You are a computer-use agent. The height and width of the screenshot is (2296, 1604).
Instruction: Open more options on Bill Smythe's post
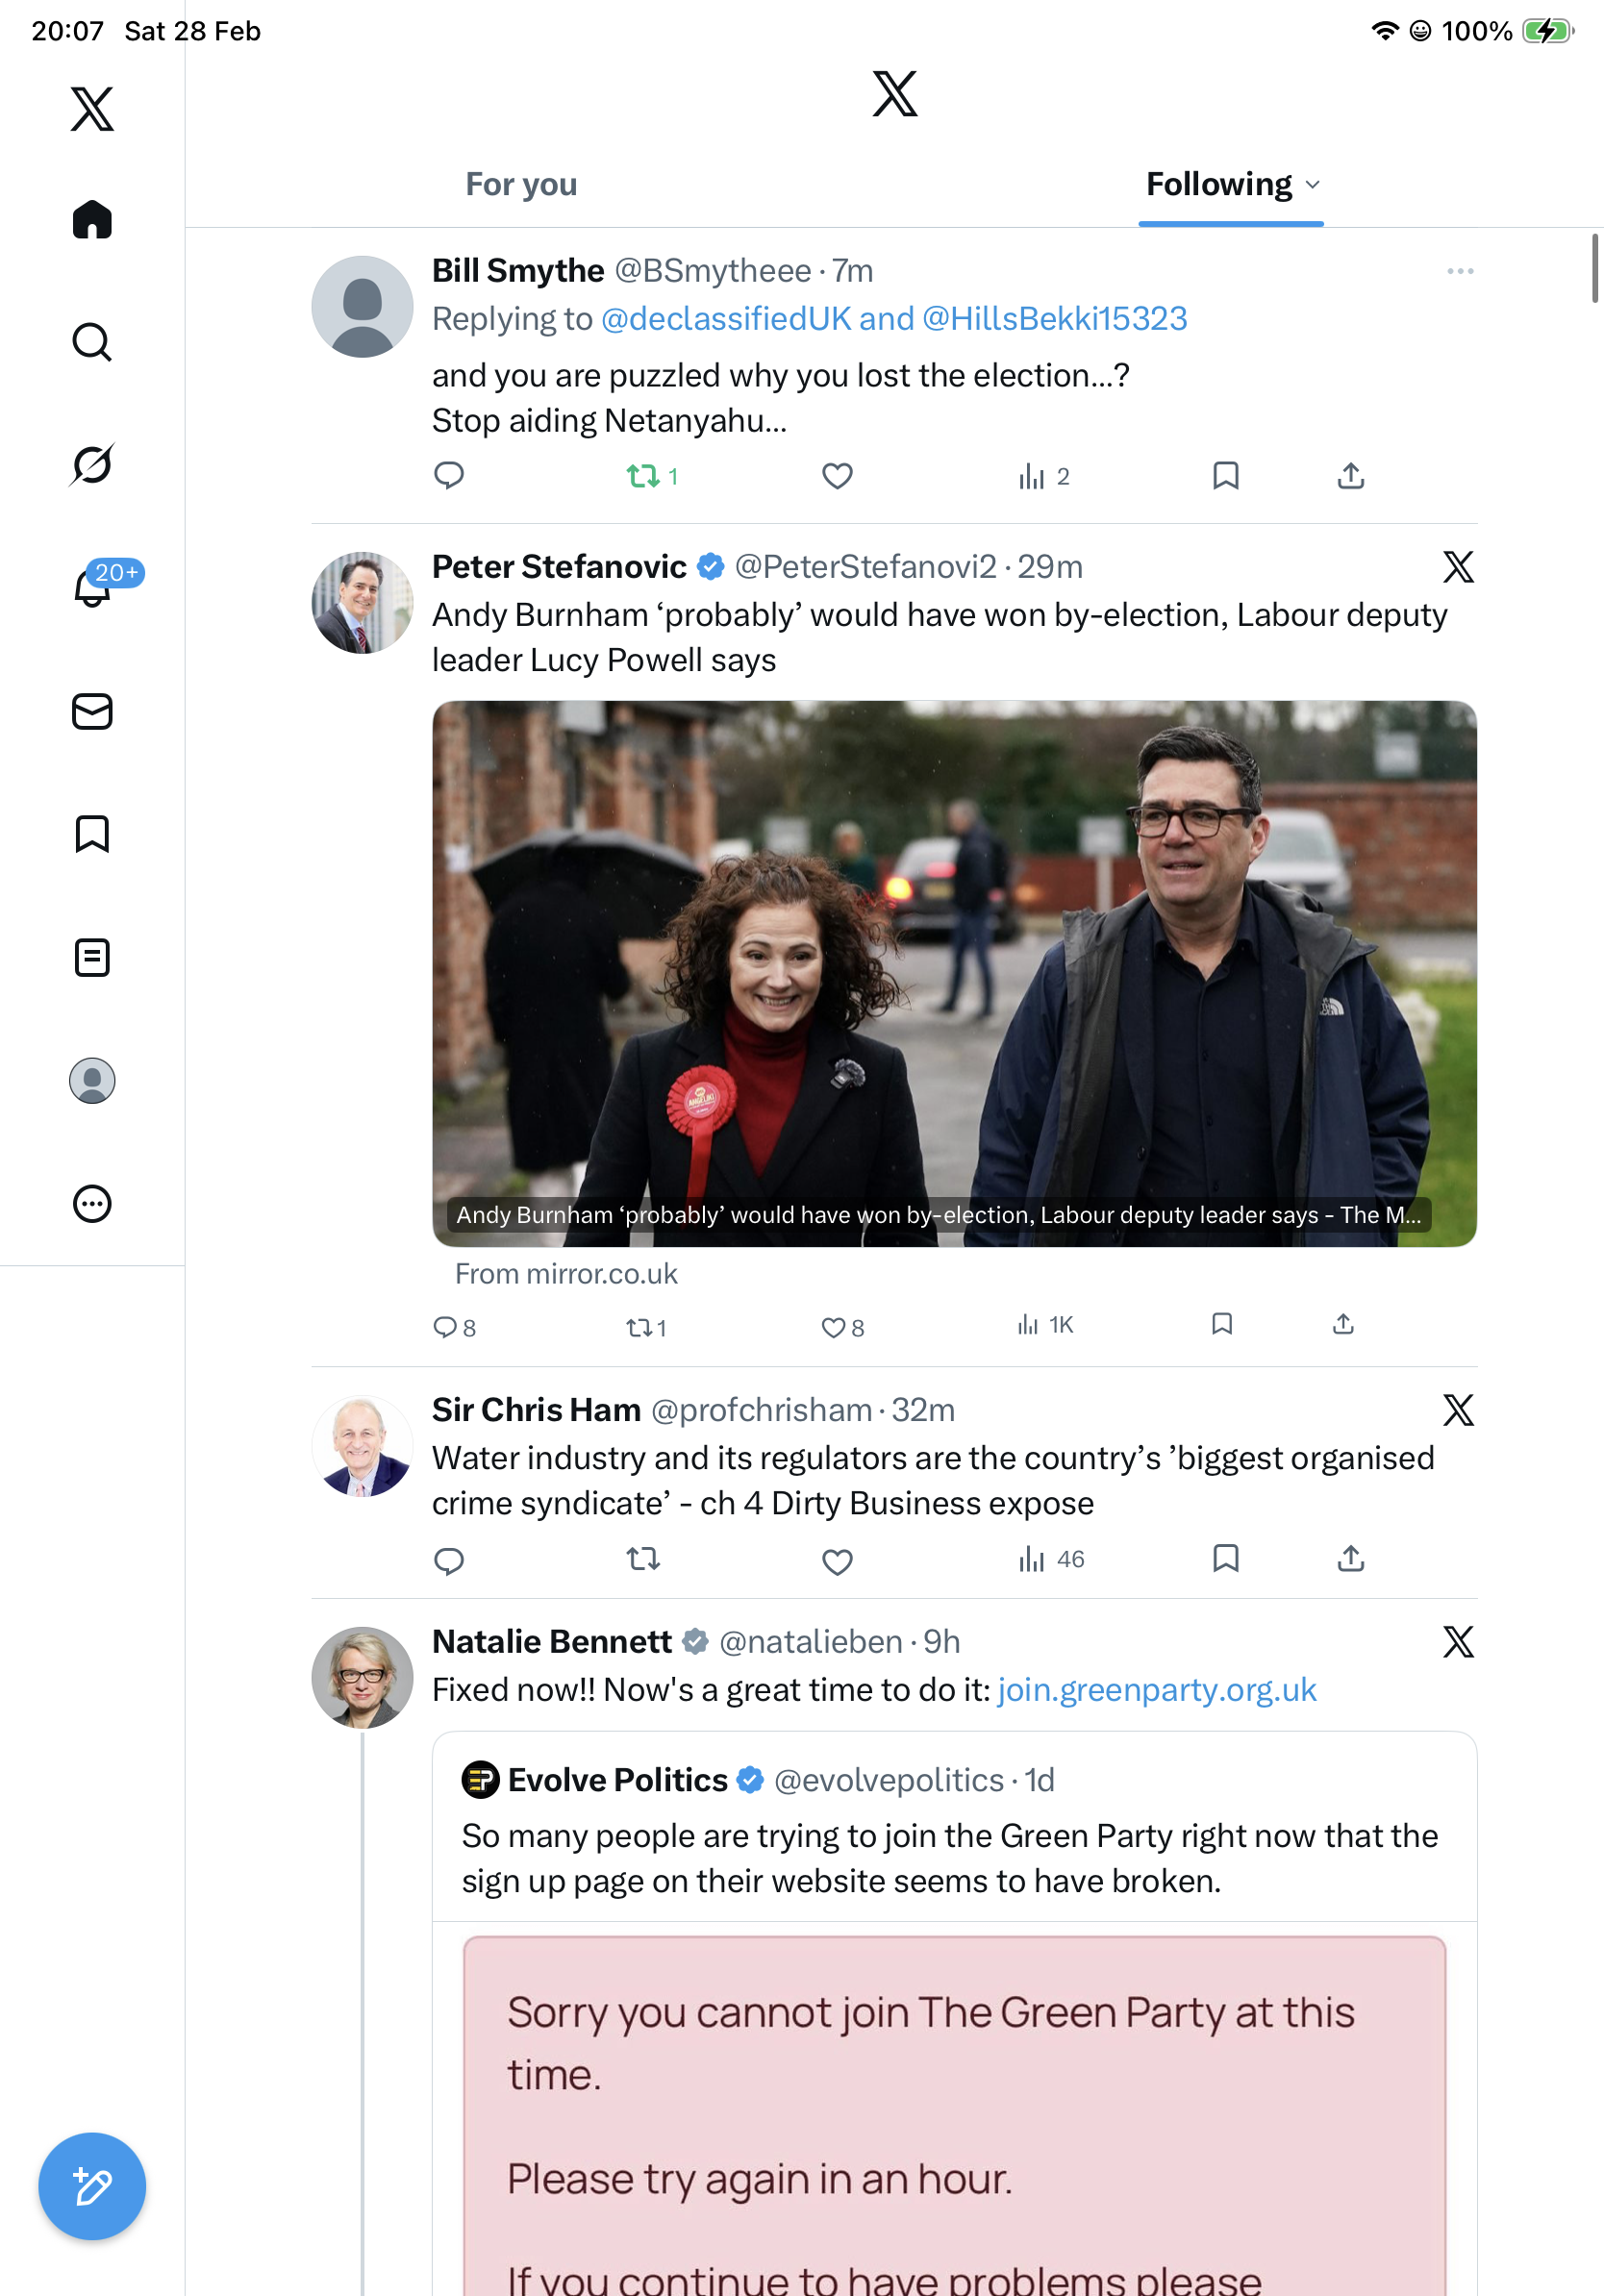coord(1460,271)
